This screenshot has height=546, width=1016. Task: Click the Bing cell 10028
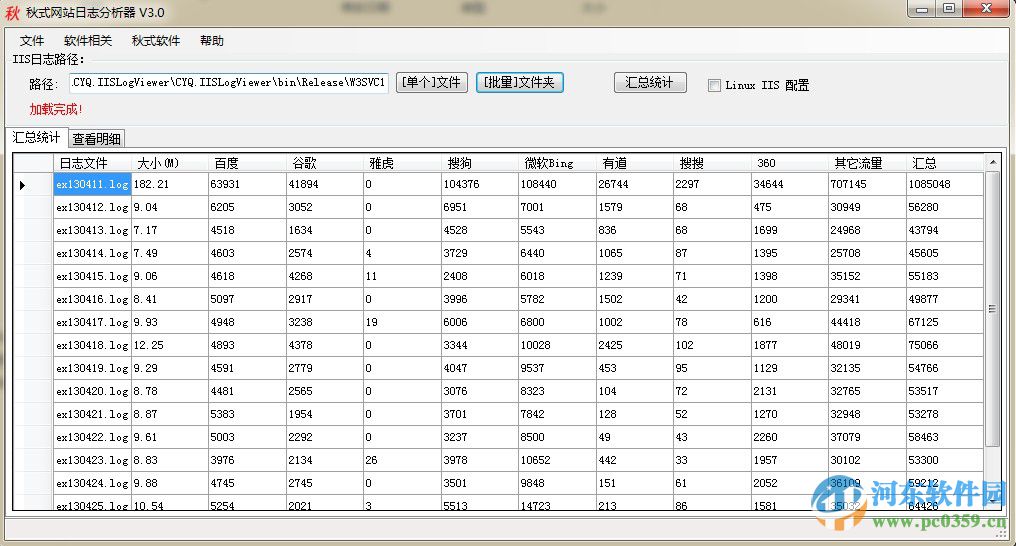tap(557, 345)
